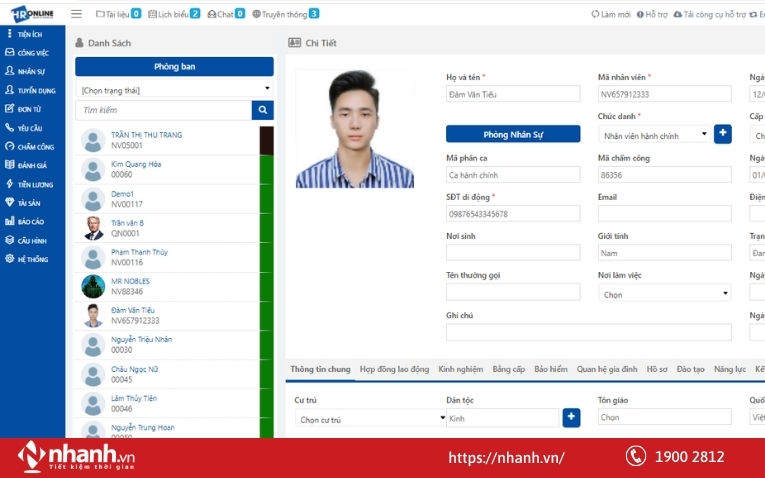Click plus button next to Chức danh
This screenshot has width=765, height=478.
(723, 133)
